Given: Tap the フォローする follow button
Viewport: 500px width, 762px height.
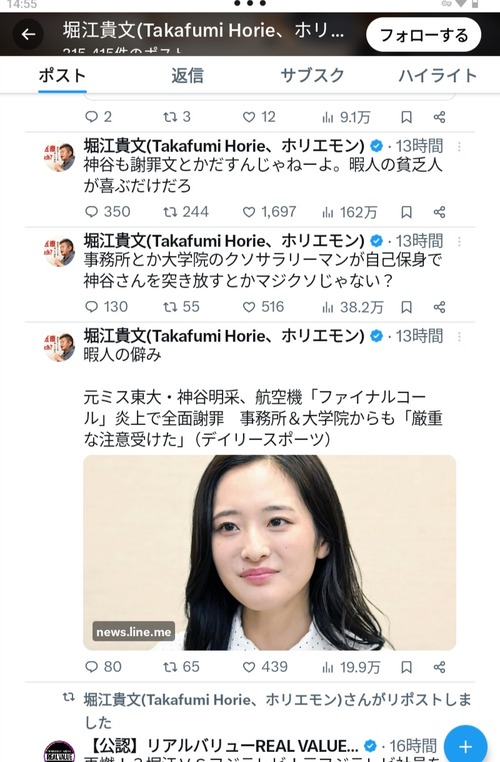Looking at the screenshot, I should (423, 35).
